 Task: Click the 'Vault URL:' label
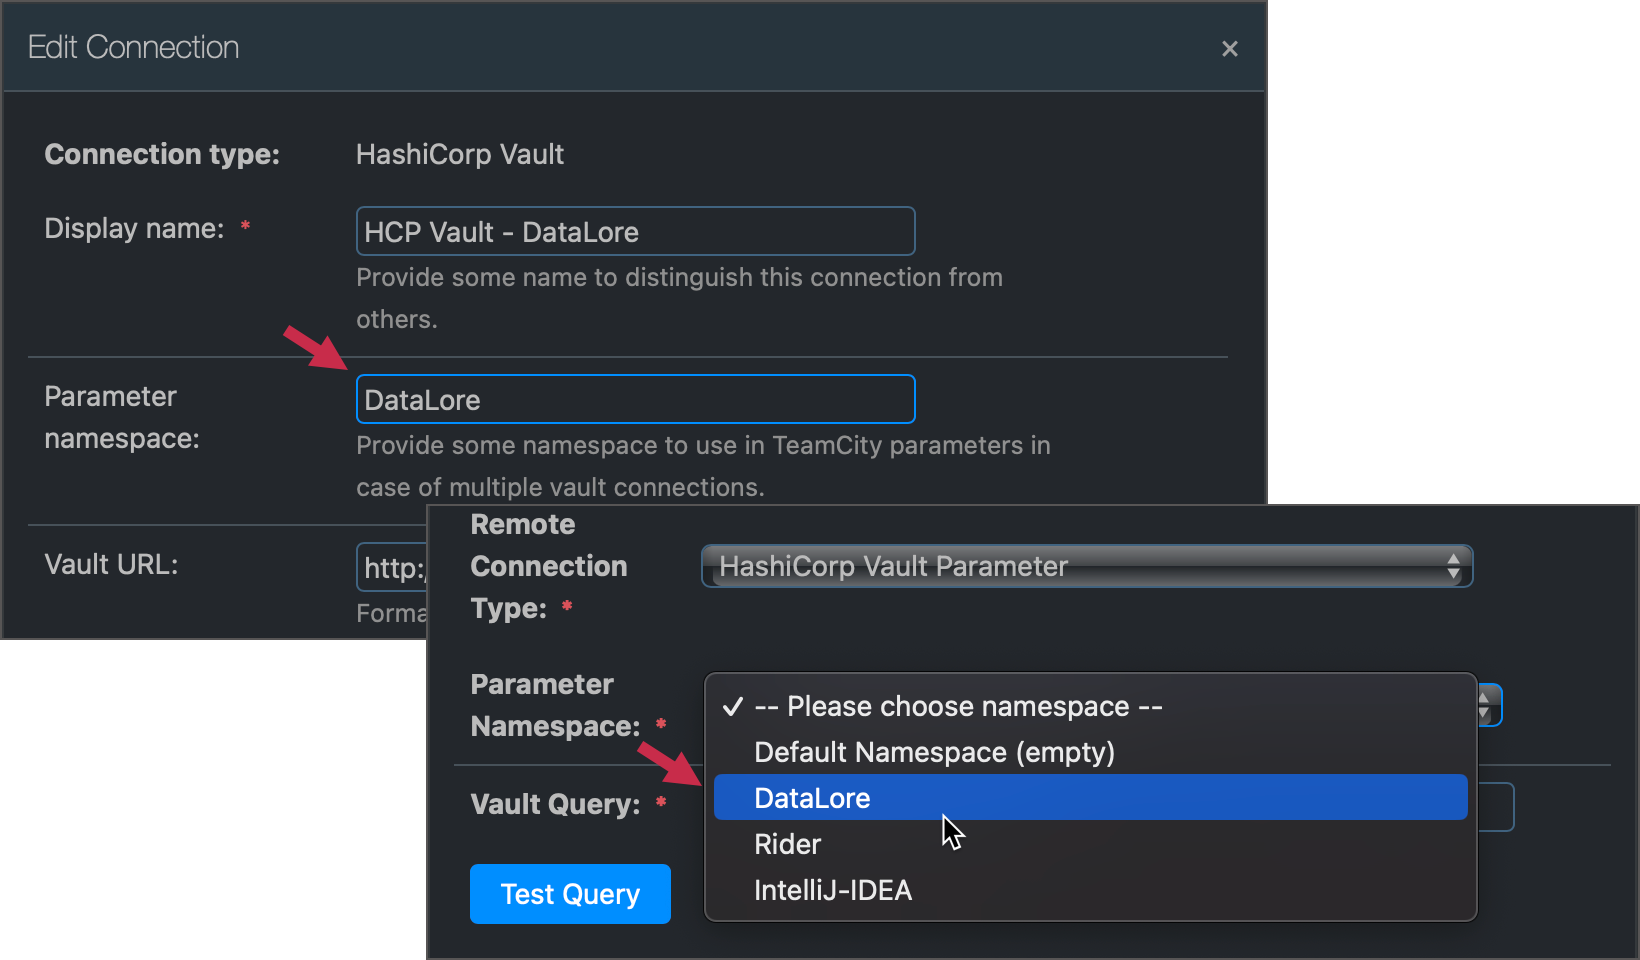point(111,565)
